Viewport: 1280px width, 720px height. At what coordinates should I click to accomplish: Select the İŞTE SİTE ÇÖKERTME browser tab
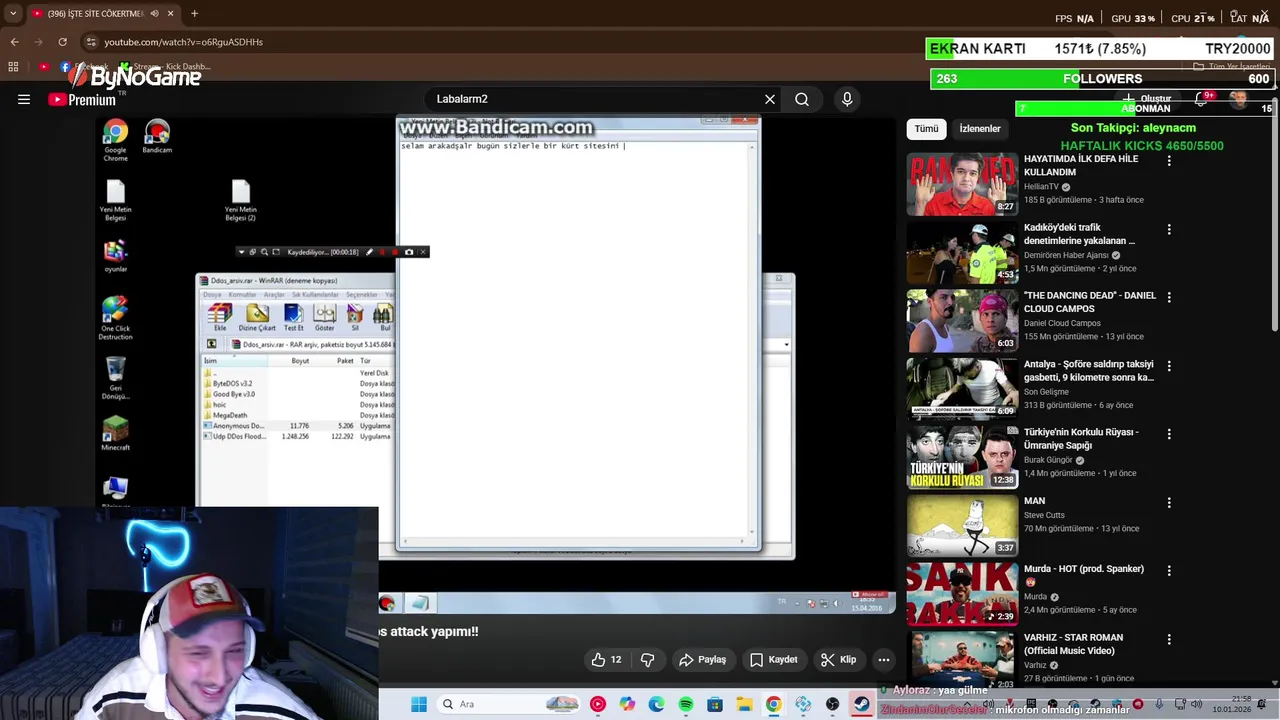(103, 14)
